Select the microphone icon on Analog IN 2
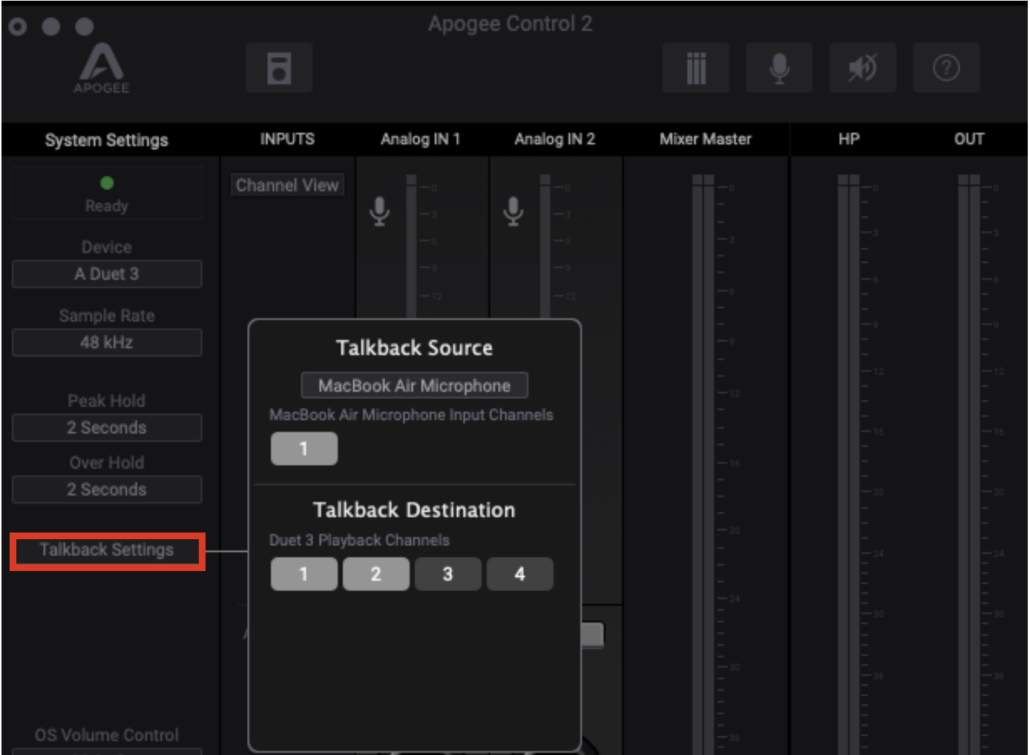Image resolution: width=1030 pixels, height=755 pixels. pyautogui.click(x=513, y=211)
